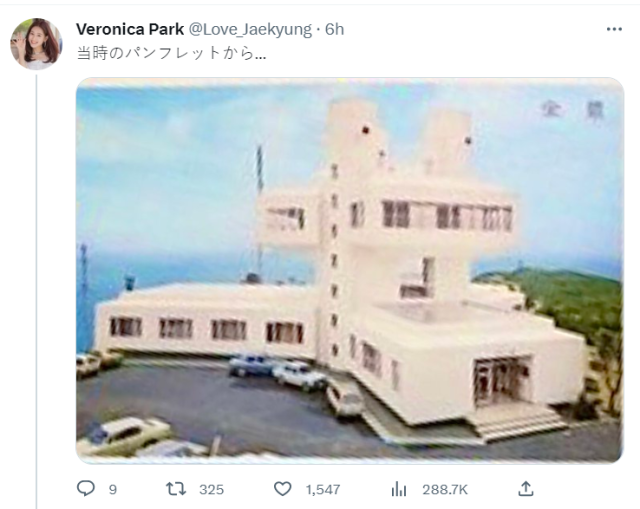The width and height of the screenshot is (640, 509).
Task: Open the three-dot More options menu
Action: coord(614,29)
